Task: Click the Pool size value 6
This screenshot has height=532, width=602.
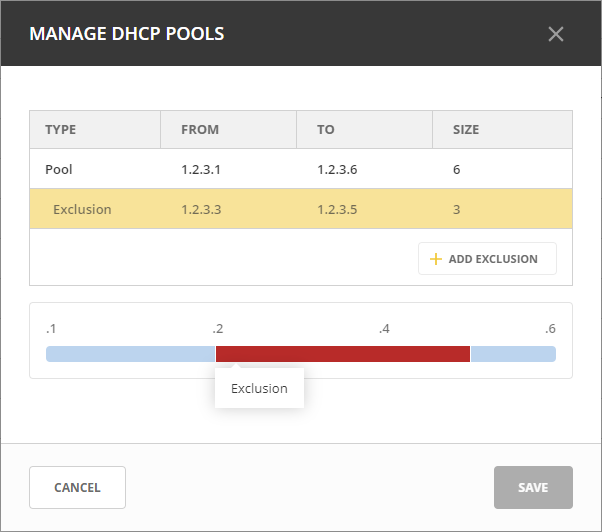Action: [457, 170]
